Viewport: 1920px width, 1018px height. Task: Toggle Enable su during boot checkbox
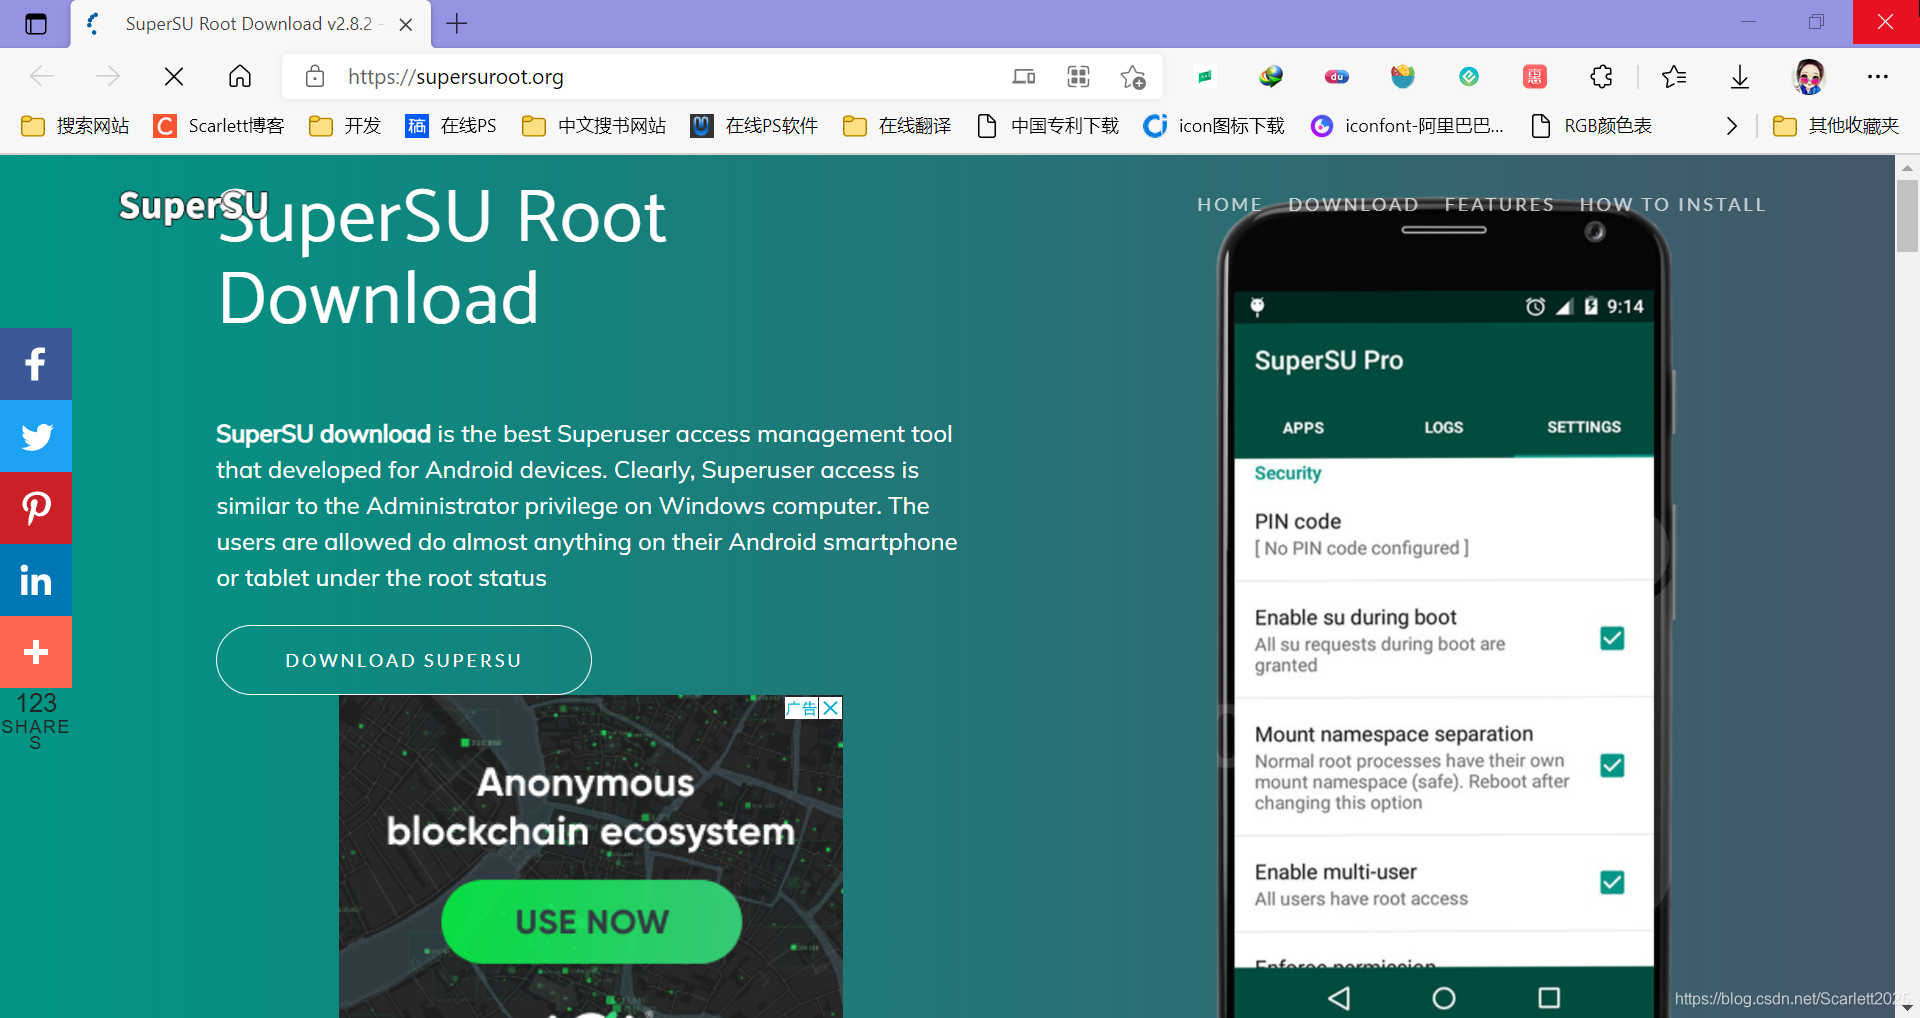(x=1612, y=638)
